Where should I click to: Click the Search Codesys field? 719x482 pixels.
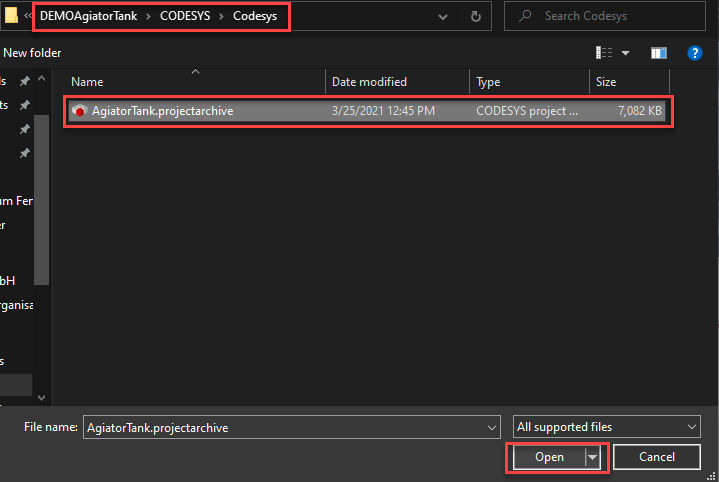604,16
